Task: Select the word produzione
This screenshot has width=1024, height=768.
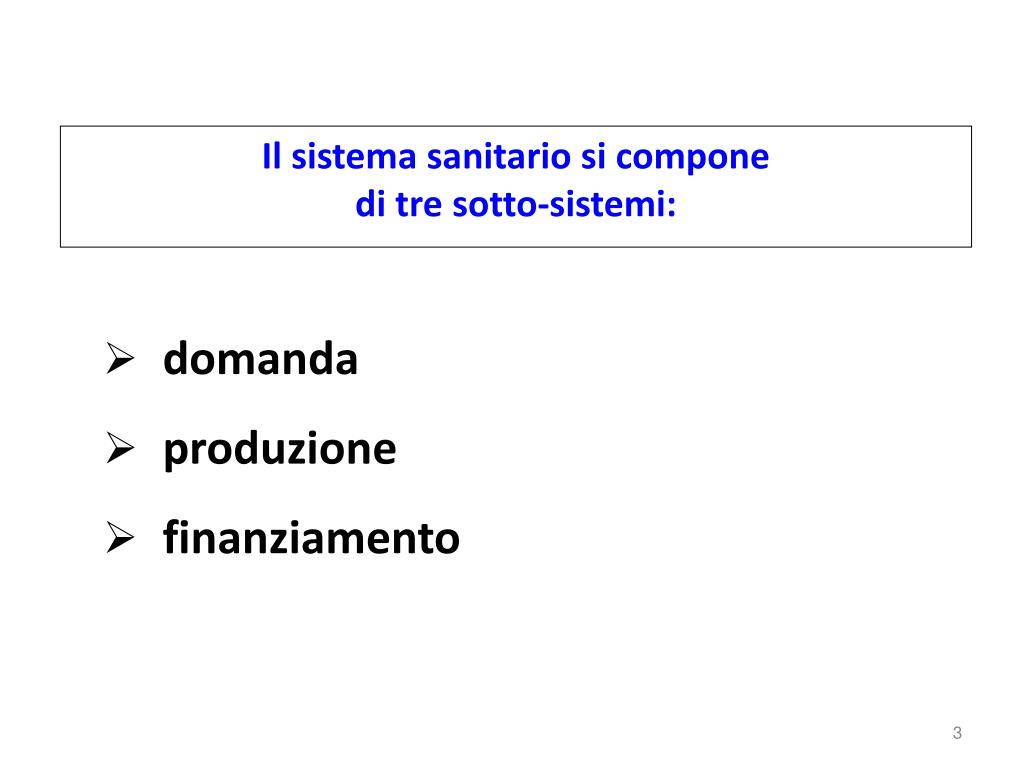Action: [x=280, y=449]
